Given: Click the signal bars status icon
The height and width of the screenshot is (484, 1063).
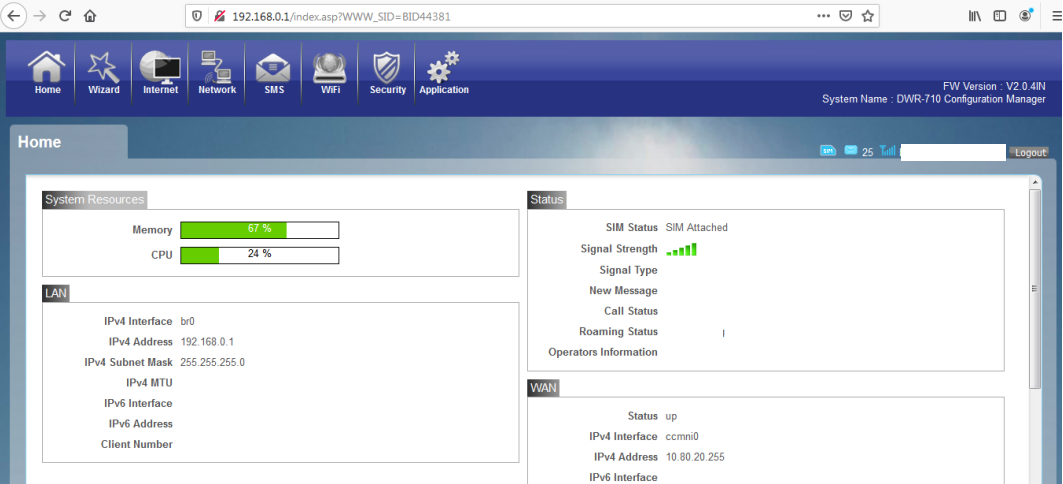Looking at the screenshot, I should (x=887, y=150).
